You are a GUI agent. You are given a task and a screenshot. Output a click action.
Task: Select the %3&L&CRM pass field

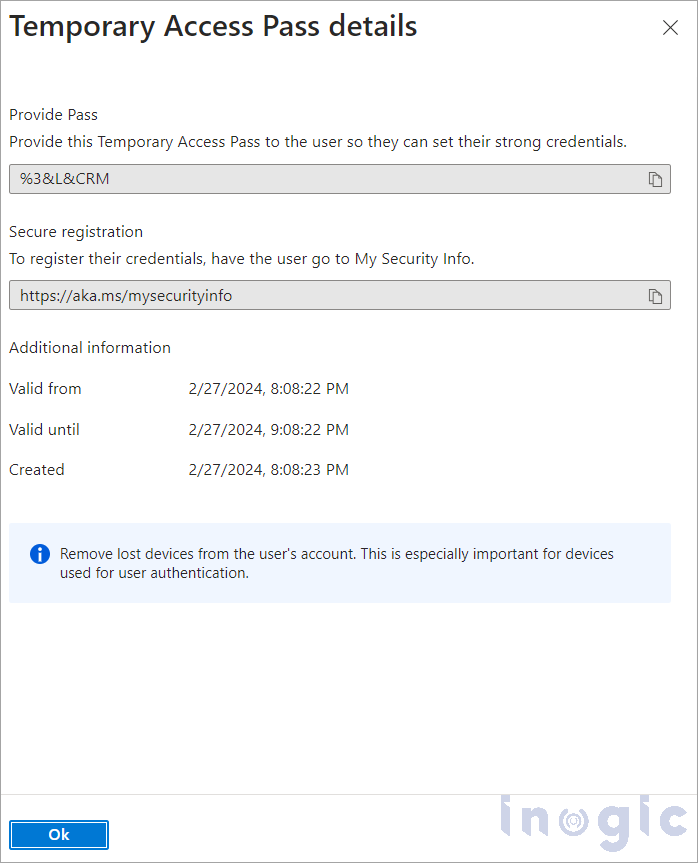coord(320,180)
